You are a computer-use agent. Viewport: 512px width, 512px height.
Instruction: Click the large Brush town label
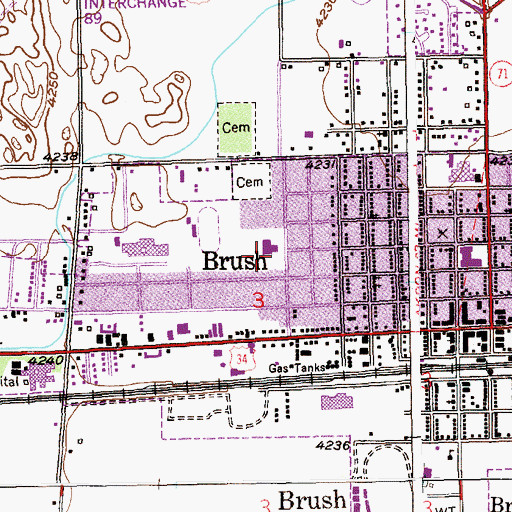235,261
